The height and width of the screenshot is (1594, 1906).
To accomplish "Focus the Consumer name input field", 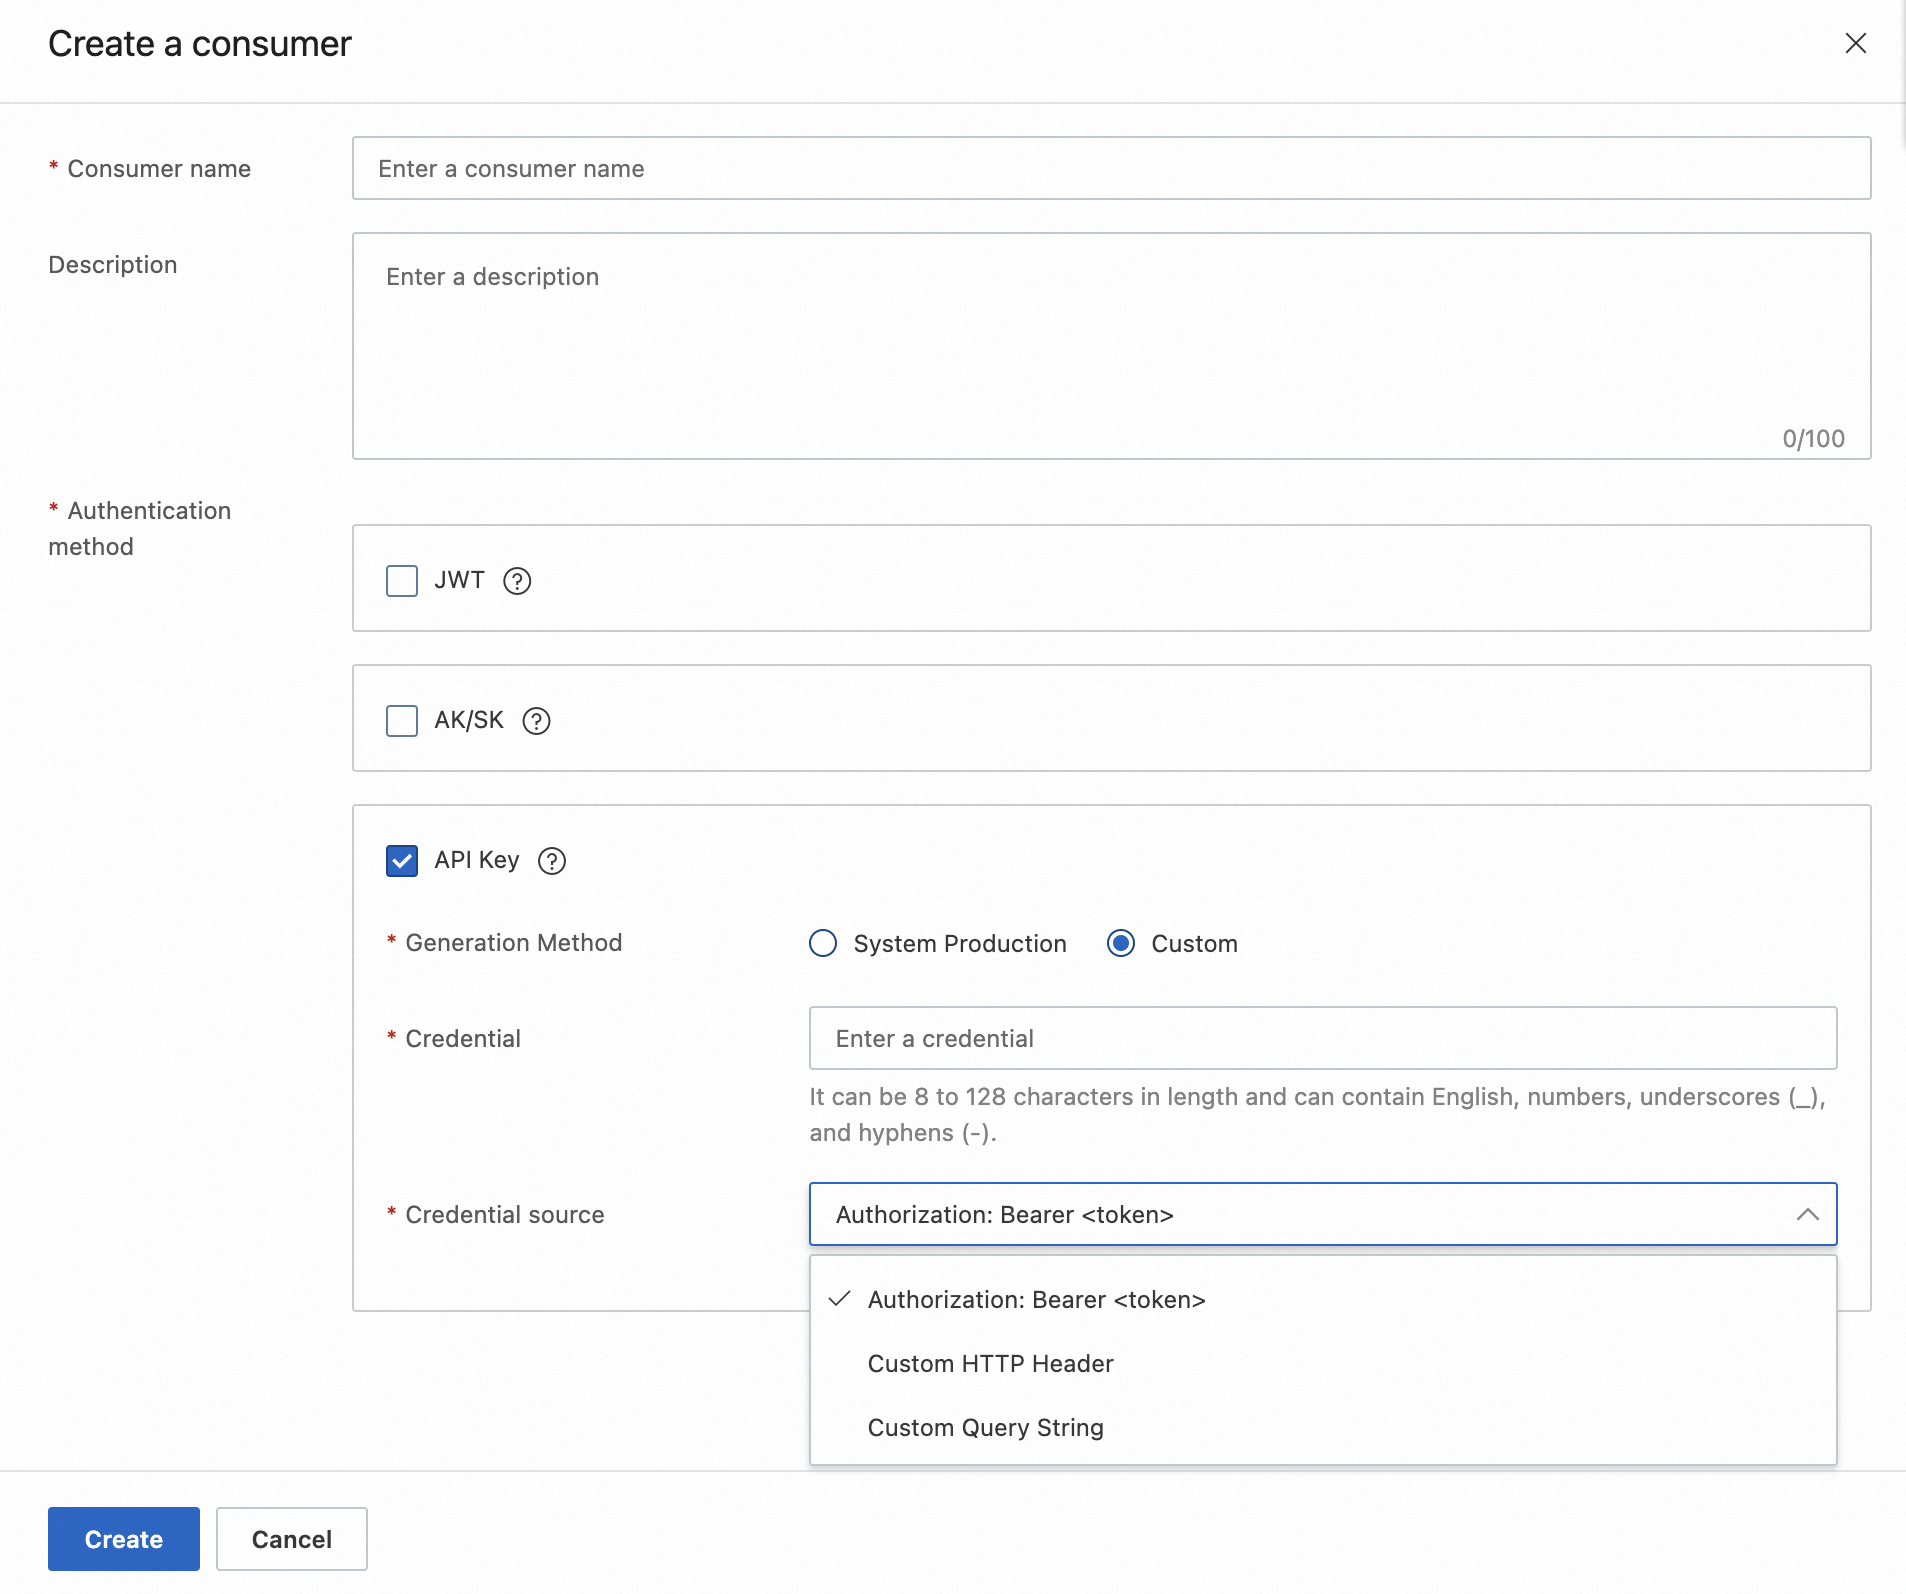I will click(x=1111, y=168).
